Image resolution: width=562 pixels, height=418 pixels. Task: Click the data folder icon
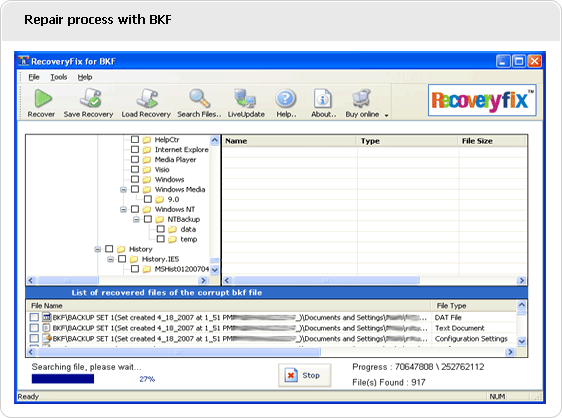pos(172,229)
